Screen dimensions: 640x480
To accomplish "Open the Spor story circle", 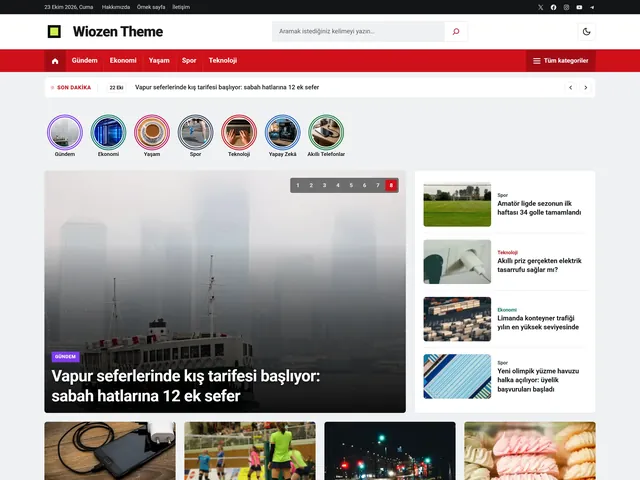I will (x=196, y=132).
